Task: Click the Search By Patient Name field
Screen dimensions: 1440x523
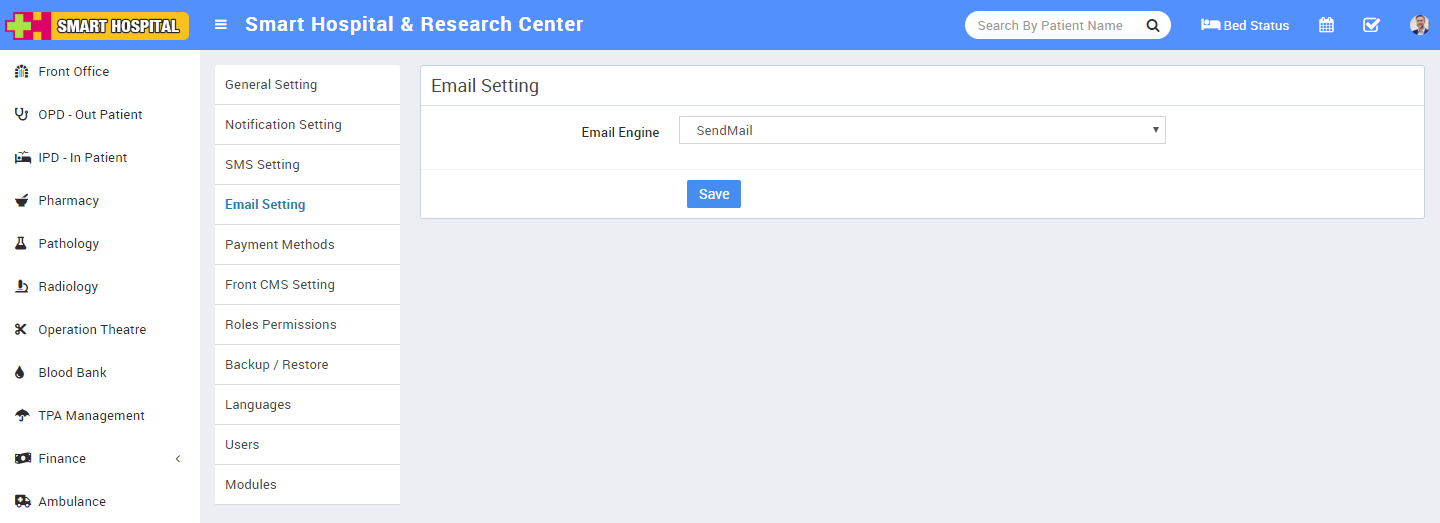Action: (1050, 25)
